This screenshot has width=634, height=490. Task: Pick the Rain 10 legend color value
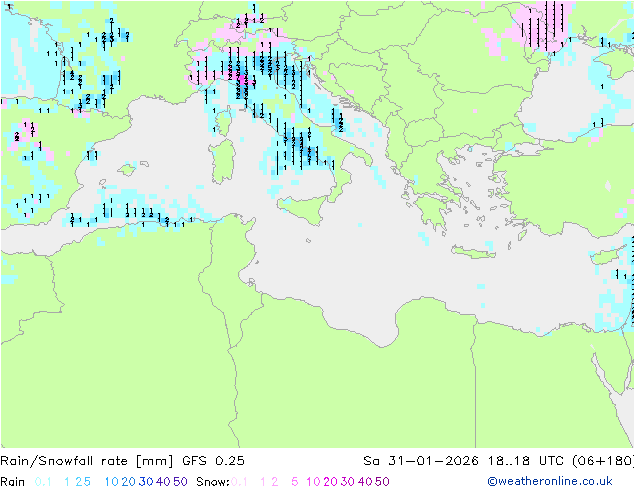pos(112,482)
